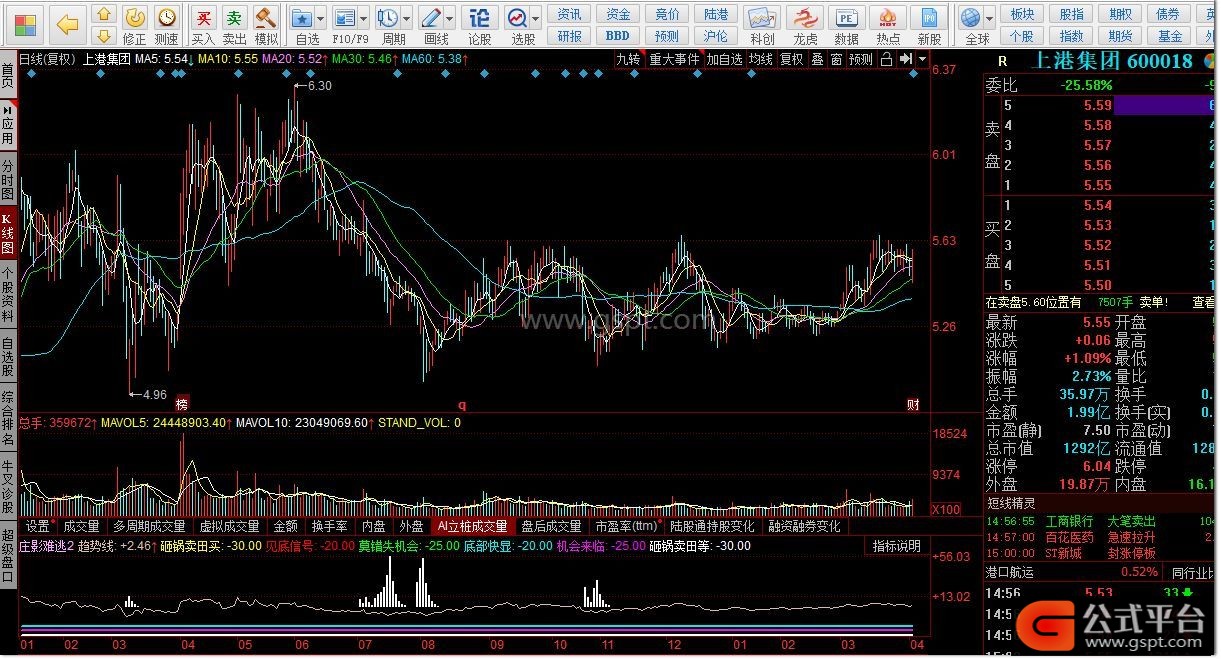Screen dimensions: 1221x659
Task: Open the 模拟 simulated trading gavel
Action: click(265, 18)
